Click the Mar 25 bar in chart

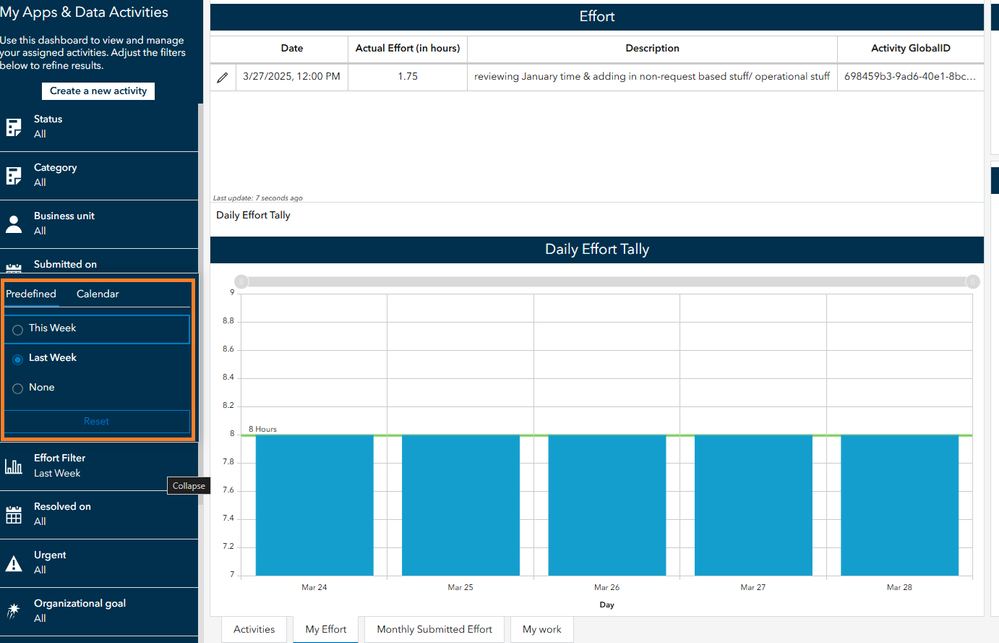pos(461,505)
